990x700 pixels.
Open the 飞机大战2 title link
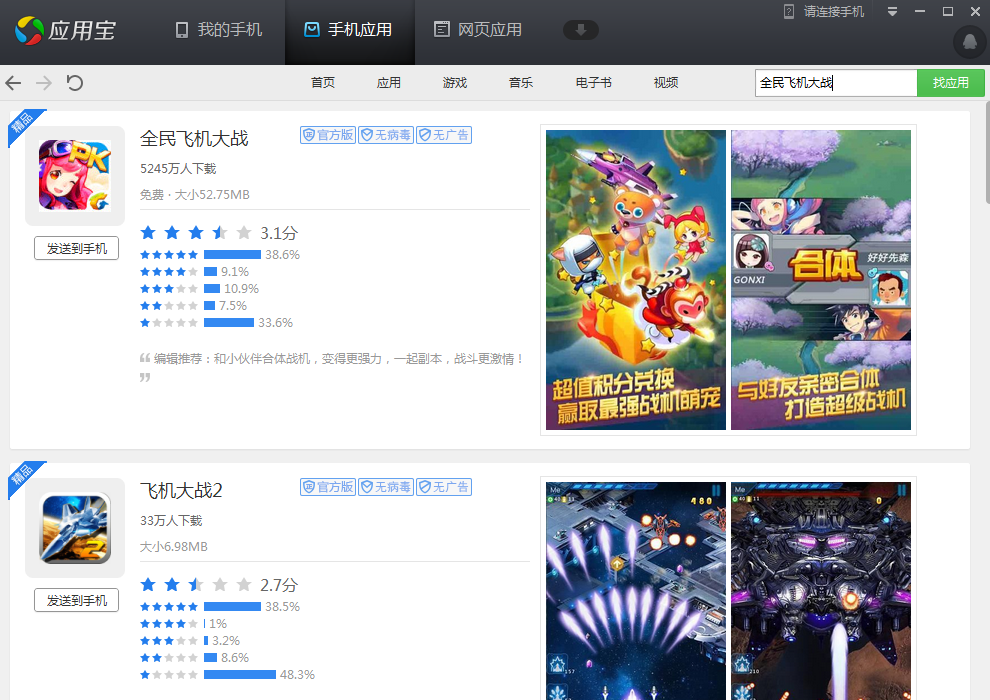coord(181,490)
